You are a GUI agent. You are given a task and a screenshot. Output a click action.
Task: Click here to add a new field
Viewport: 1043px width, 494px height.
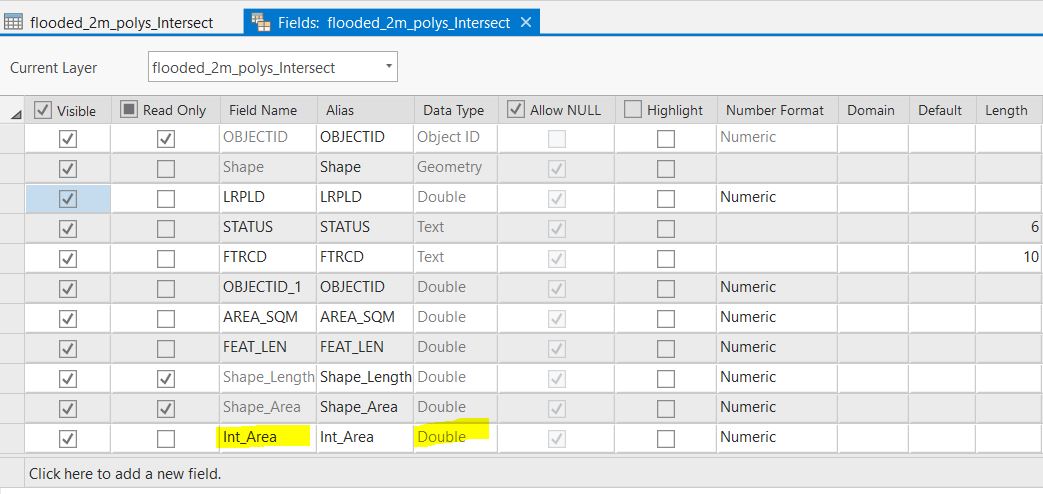tap(125, 473)
